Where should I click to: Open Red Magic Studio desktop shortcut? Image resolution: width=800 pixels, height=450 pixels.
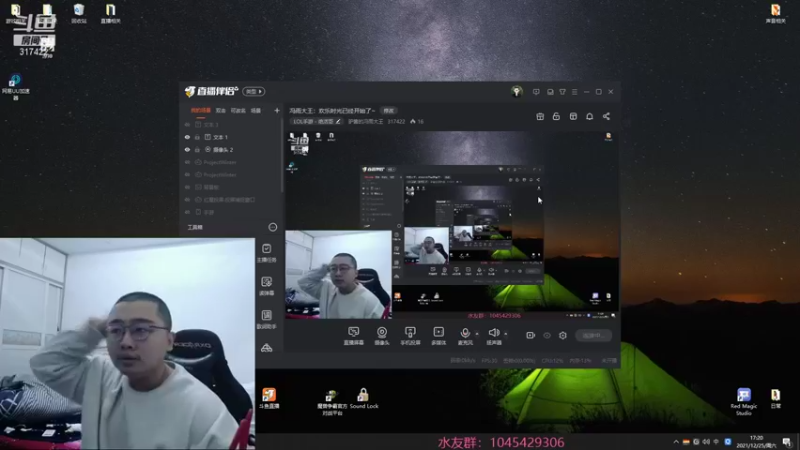pyautogui.click(x=743, y=402)
